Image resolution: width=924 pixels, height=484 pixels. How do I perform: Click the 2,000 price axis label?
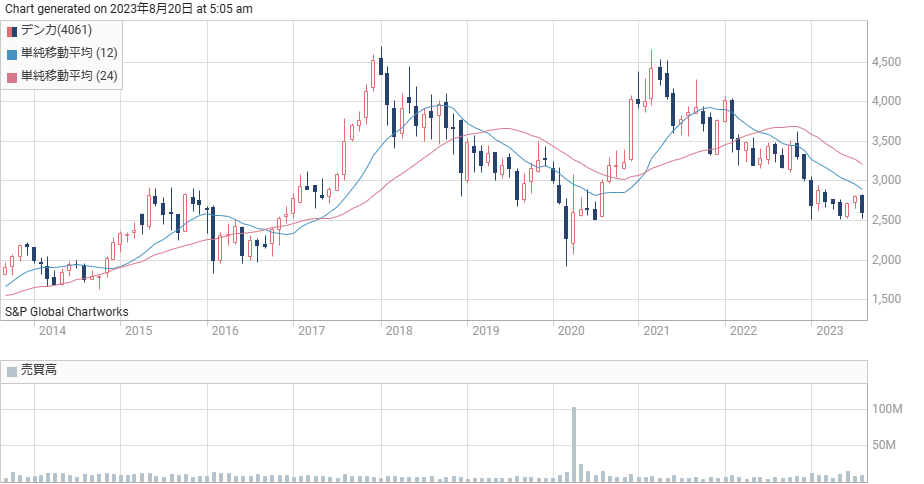coord(887,260)
